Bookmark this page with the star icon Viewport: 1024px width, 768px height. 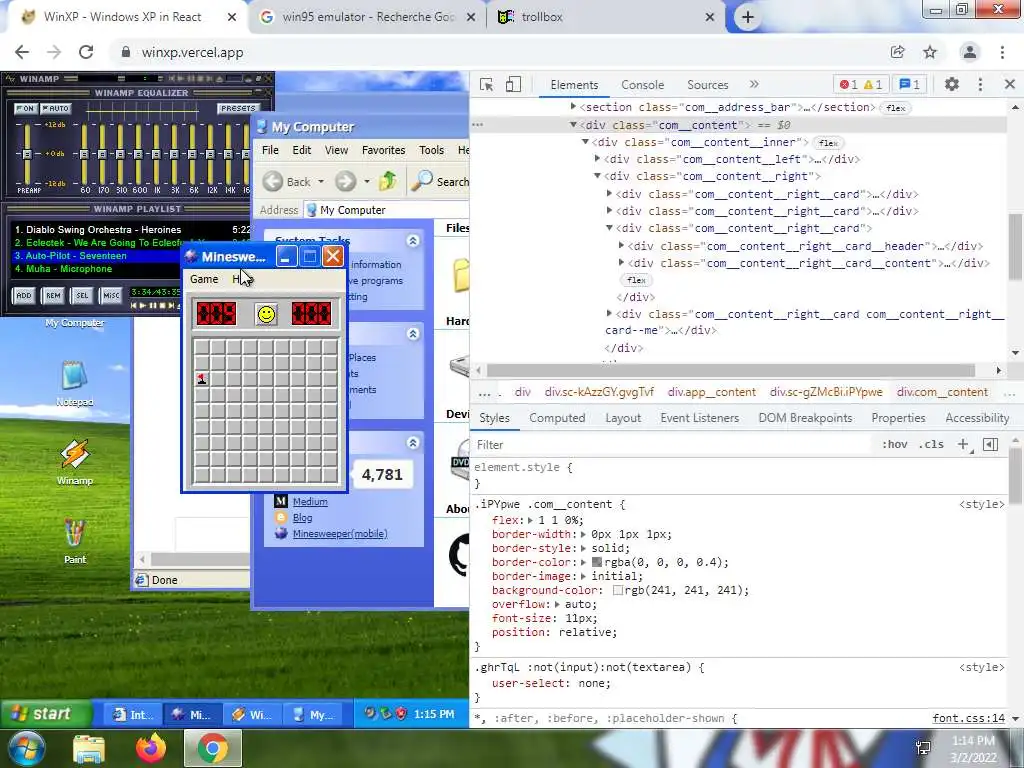point(930,52)
